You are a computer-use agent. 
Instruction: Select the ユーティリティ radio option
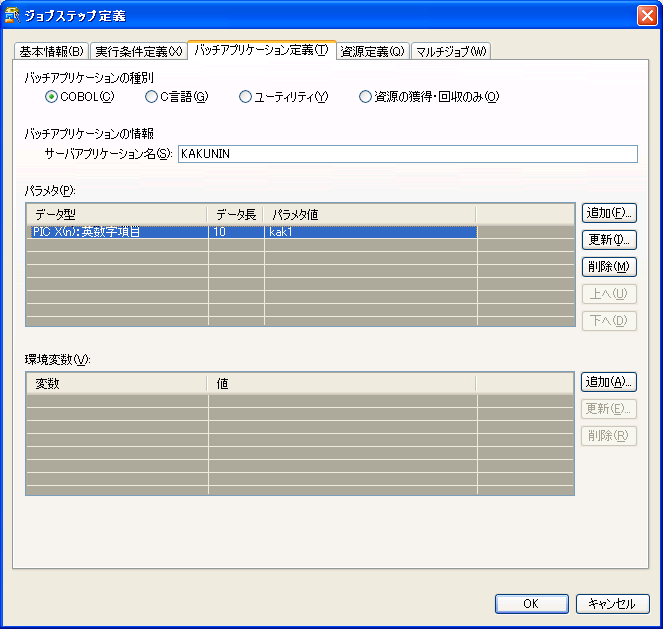(x=246, y=97)
